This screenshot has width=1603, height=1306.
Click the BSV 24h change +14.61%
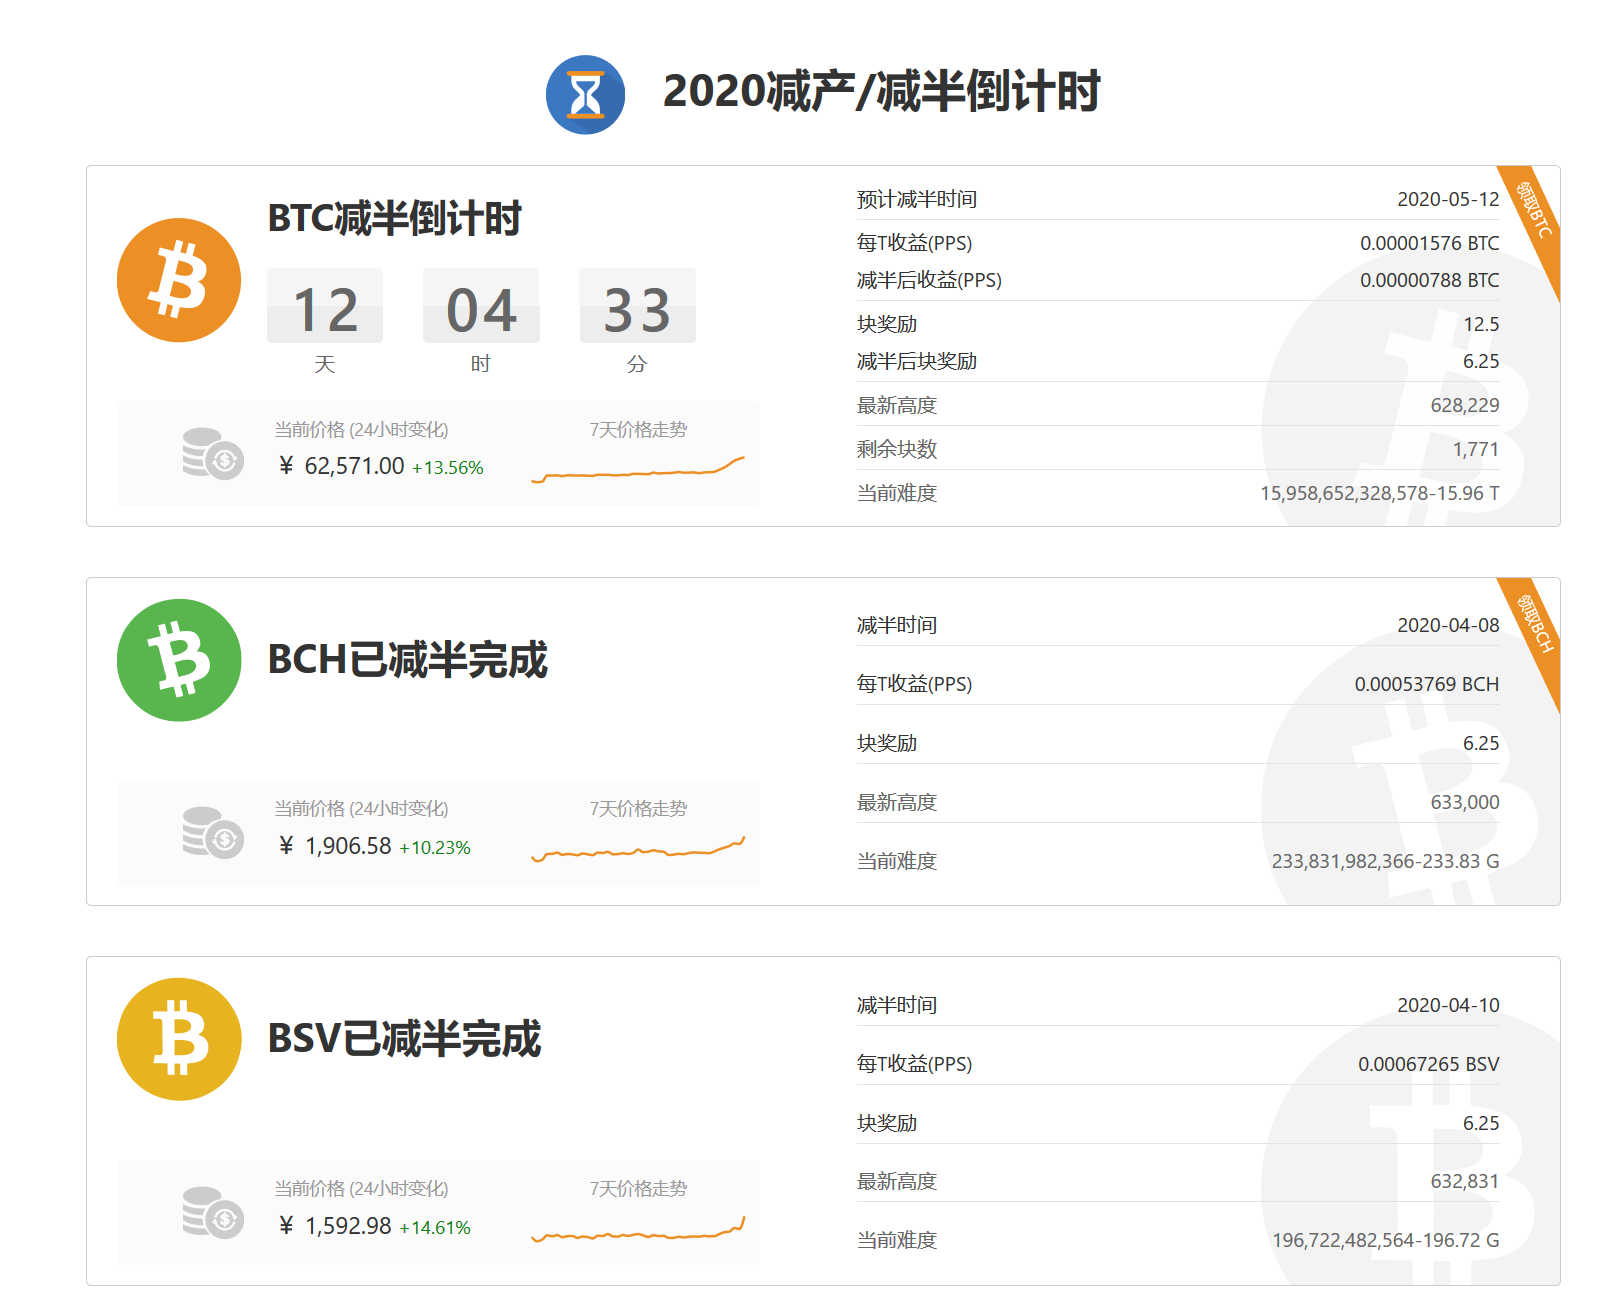click(x=434, y=1228)
